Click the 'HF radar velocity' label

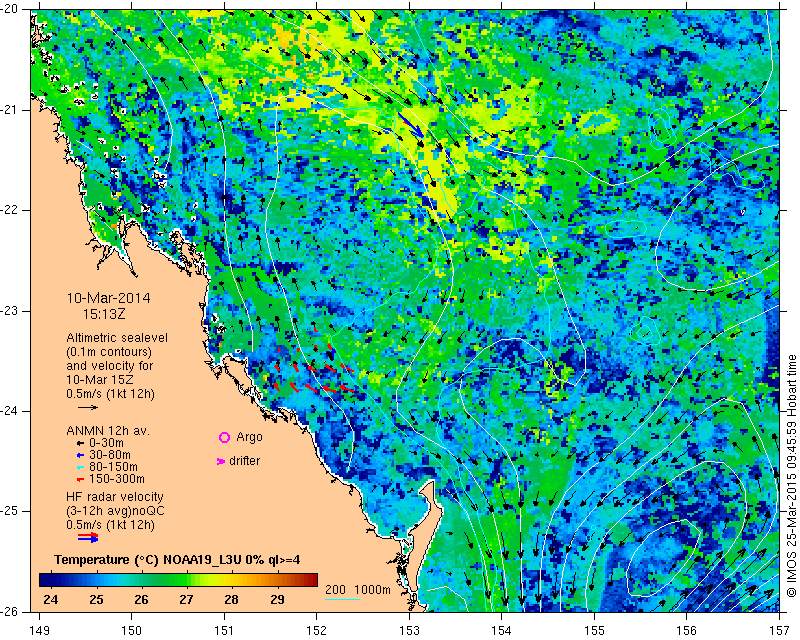115,497
